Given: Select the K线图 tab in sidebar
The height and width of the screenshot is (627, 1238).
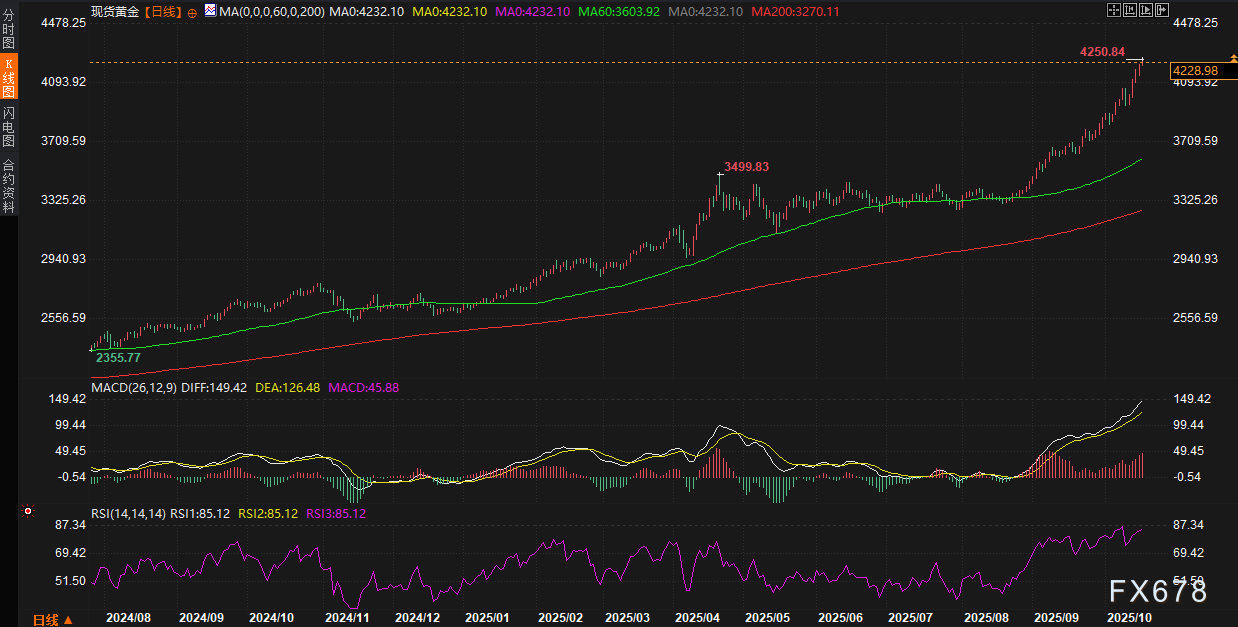Looking at the screenshot, I should pos(8,76).
